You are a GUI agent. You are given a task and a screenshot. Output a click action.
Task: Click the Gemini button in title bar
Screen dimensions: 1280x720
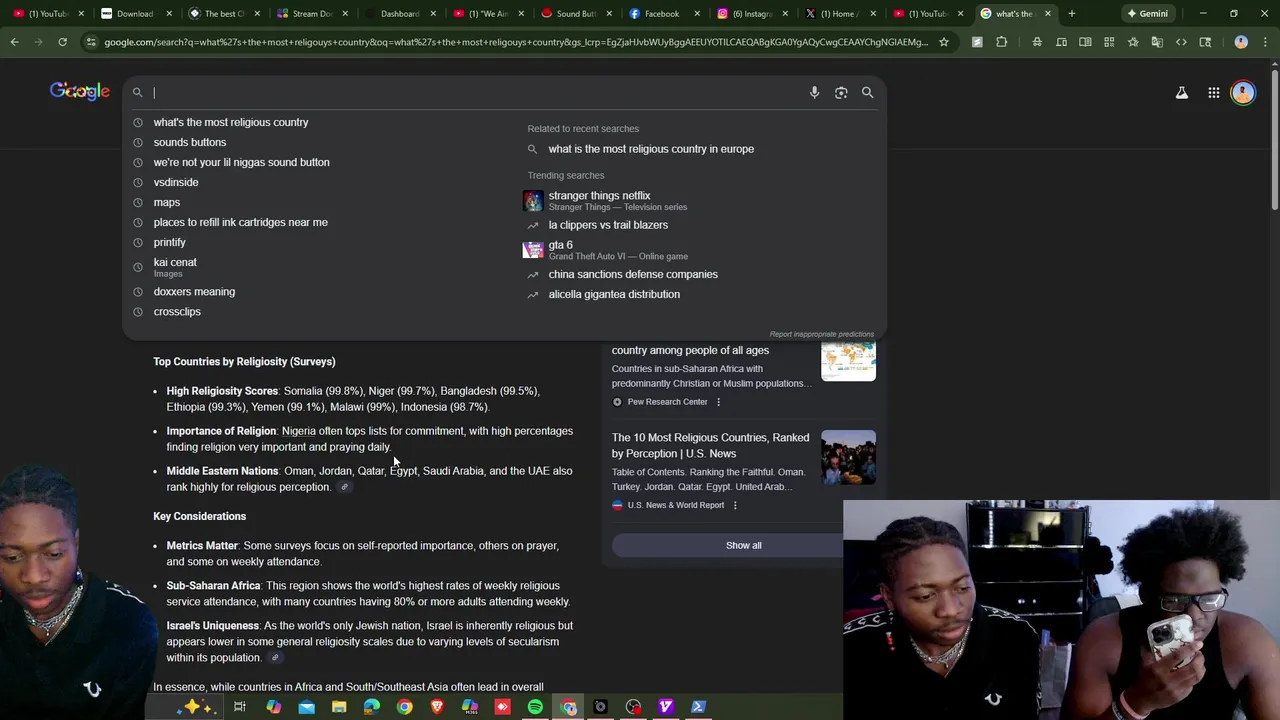pyautogui.click(x=1147, y=13)
